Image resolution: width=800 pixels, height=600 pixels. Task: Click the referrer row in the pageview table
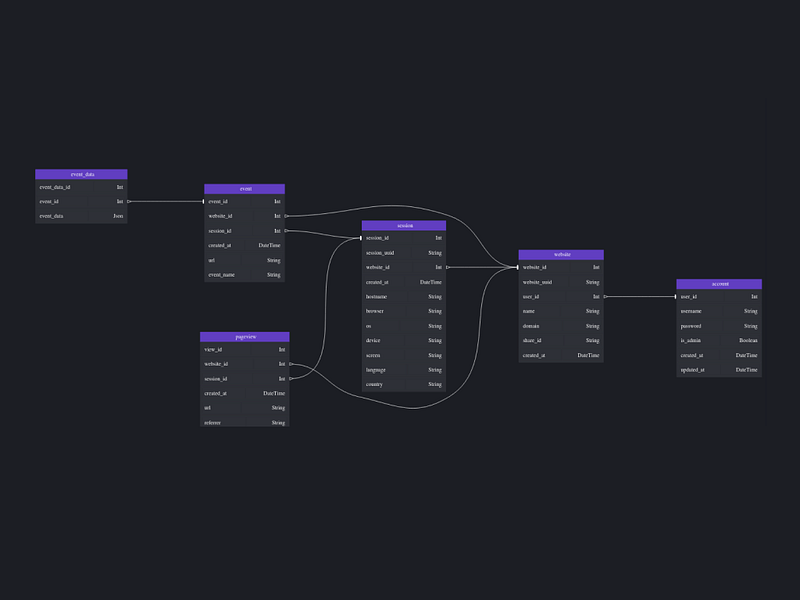(242, 422)
